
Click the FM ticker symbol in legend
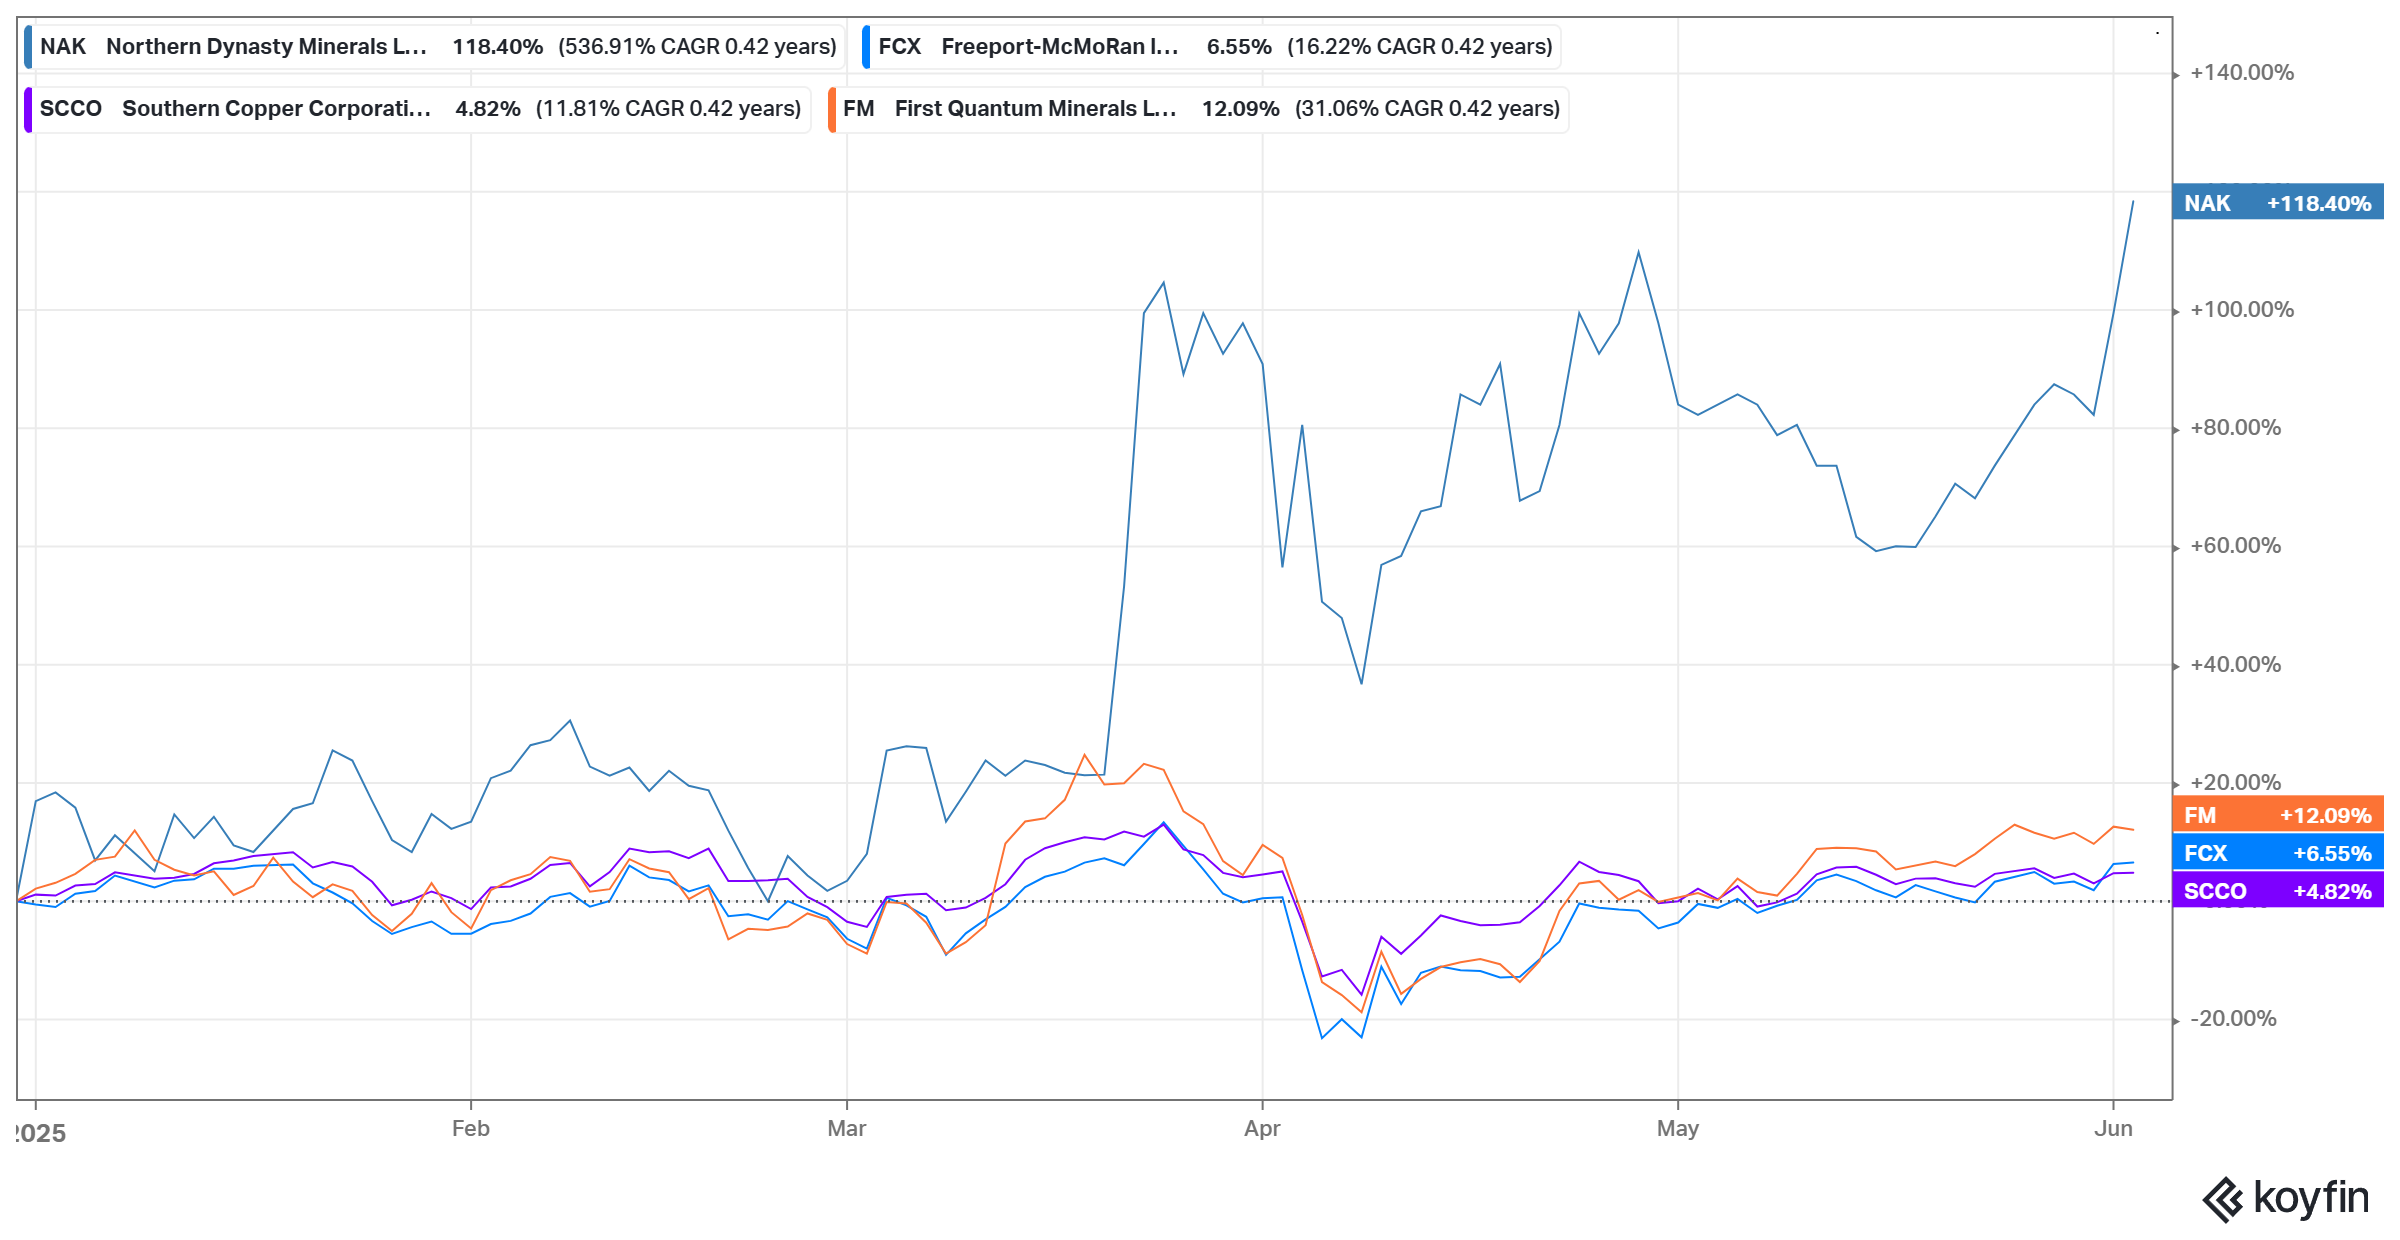(x=859, y=109)
